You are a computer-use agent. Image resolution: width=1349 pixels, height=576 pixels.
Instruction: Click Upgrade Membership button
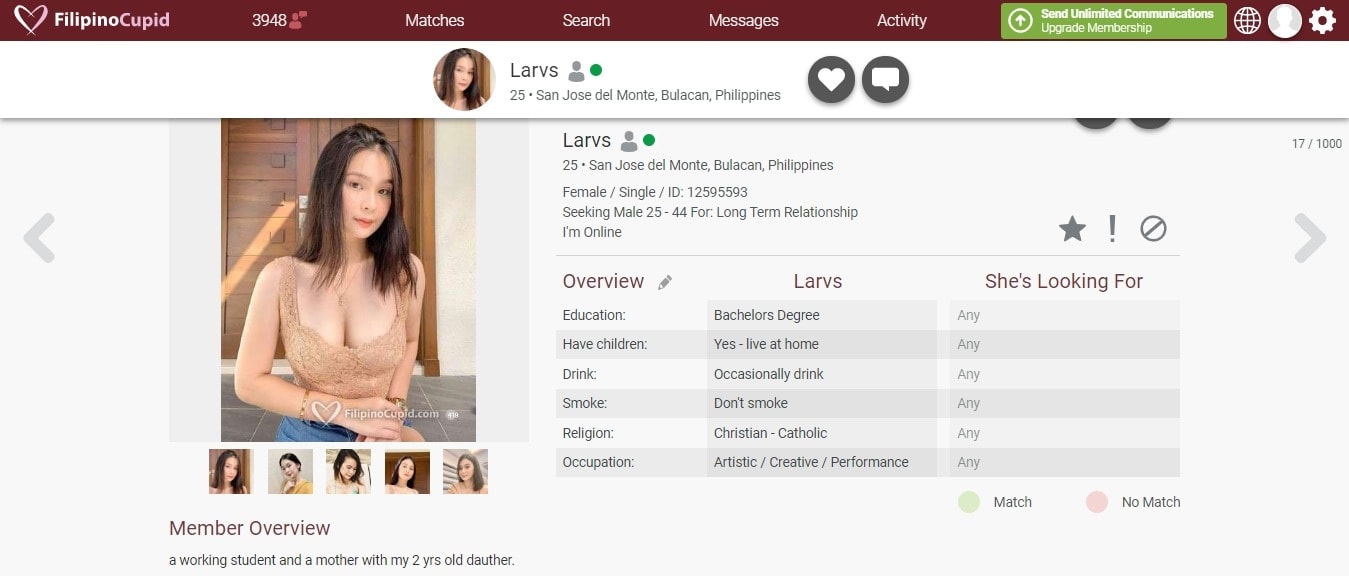[1113, 20]
